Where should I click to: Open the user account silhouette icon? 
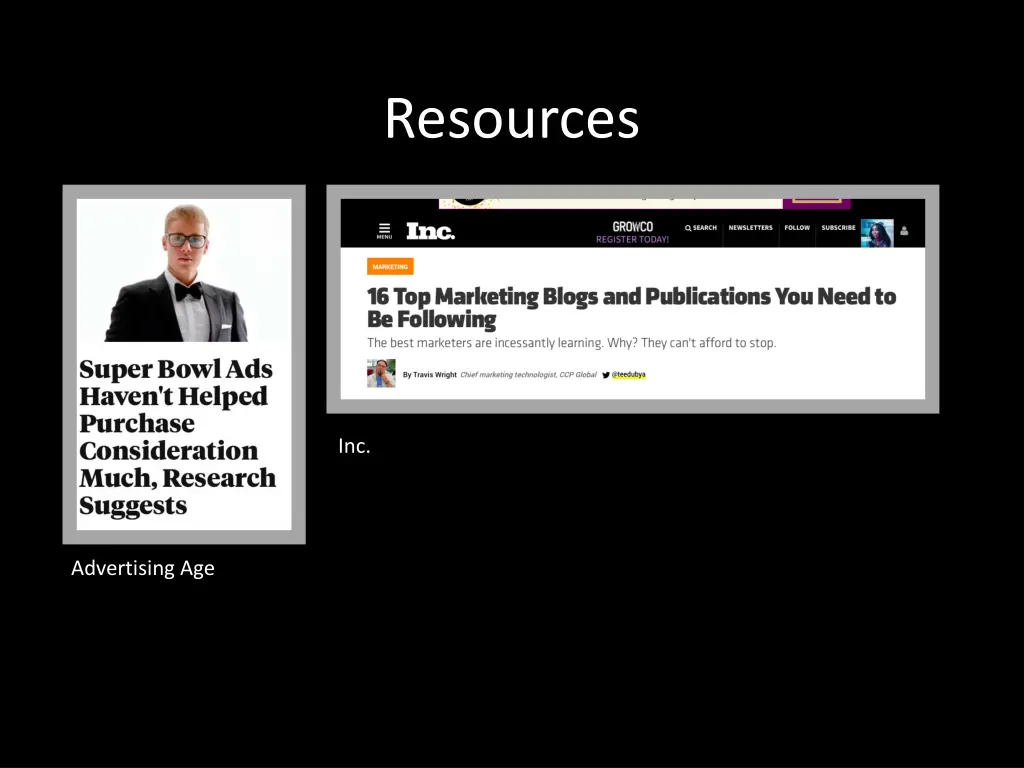(904, 231)
